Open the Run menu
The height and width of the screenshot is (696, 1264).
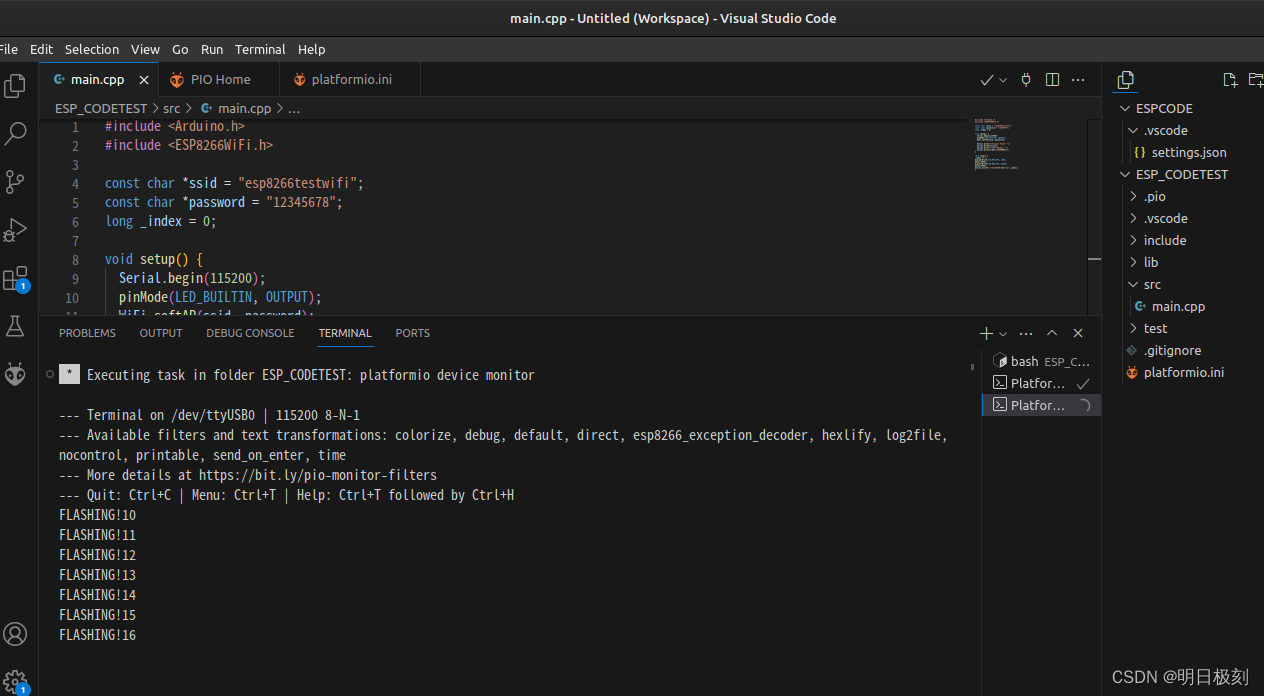(x=212, y=49)
